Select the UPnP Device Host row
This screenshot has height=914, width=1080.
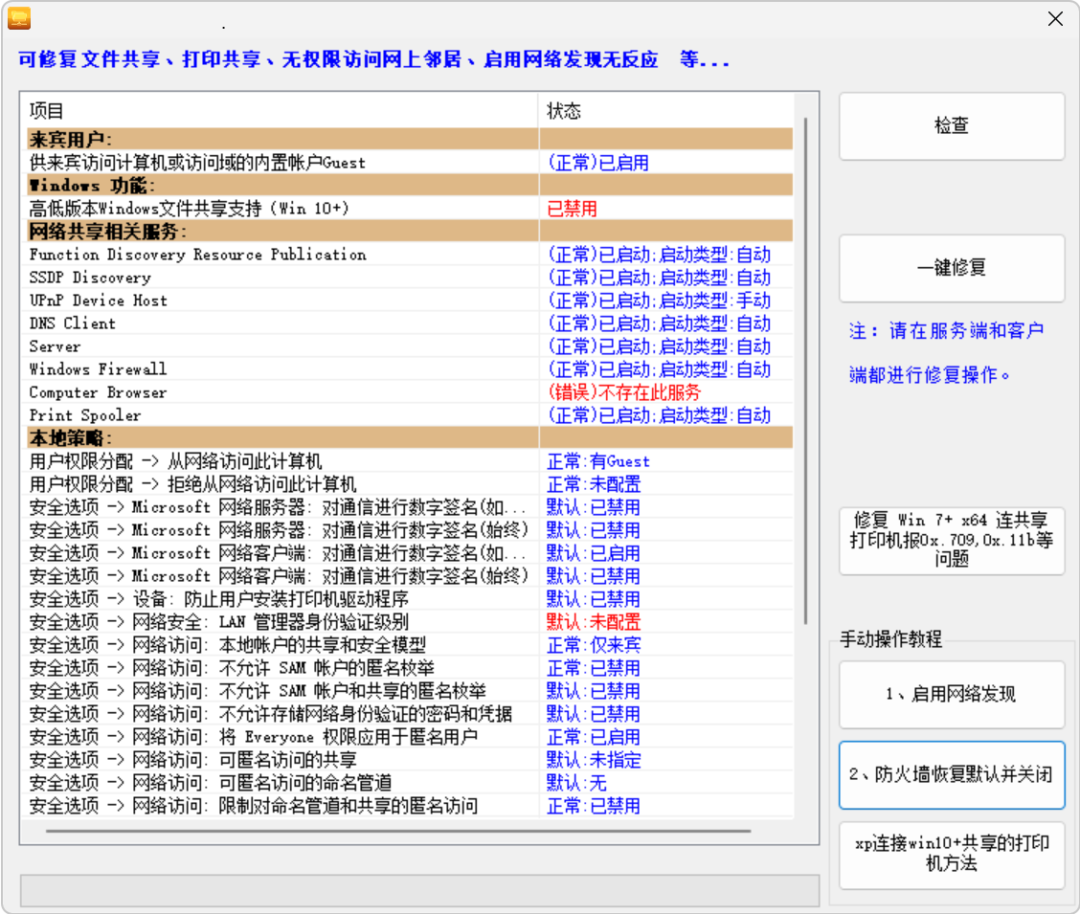point(411,300)
